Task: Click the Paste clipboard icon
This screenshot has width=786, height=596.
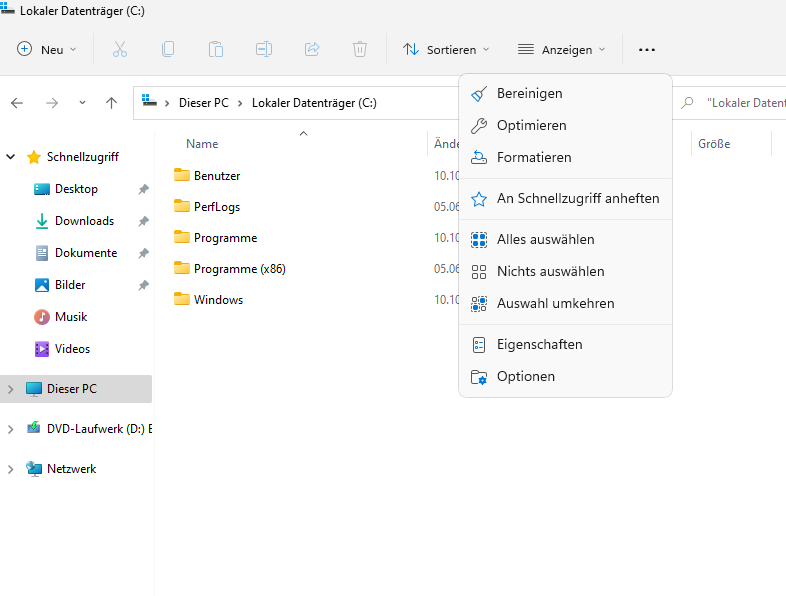Action: (x=216, y=49)
